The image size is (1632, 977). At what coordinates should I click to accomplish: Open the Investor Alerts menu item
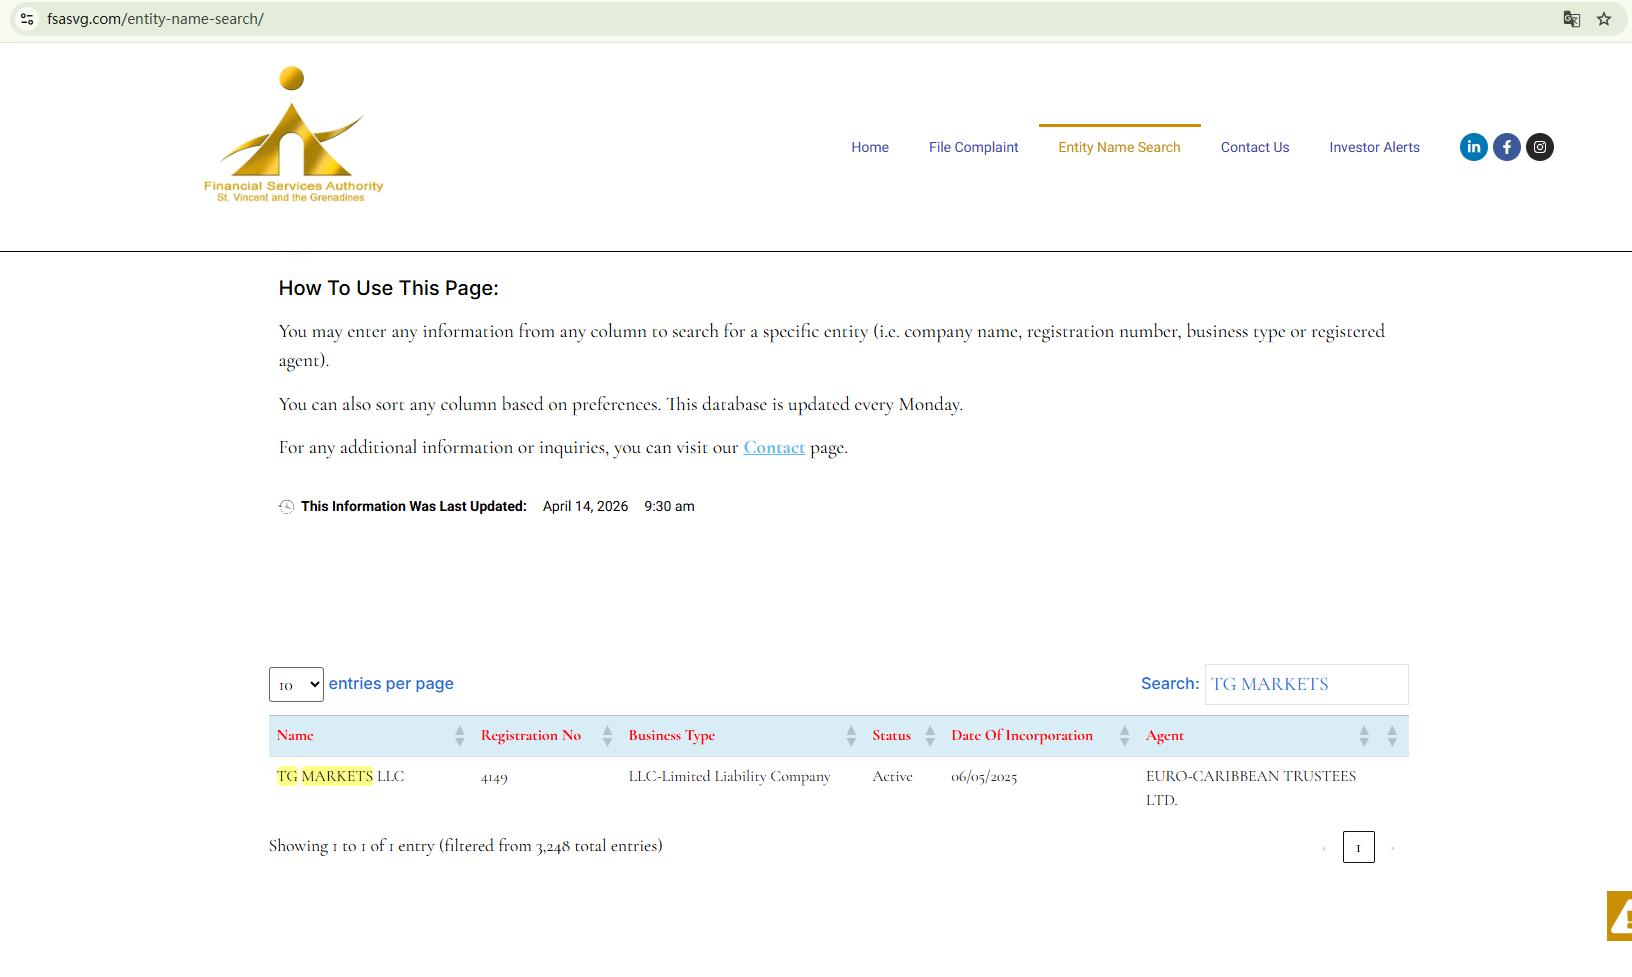tap(1374, 147)
